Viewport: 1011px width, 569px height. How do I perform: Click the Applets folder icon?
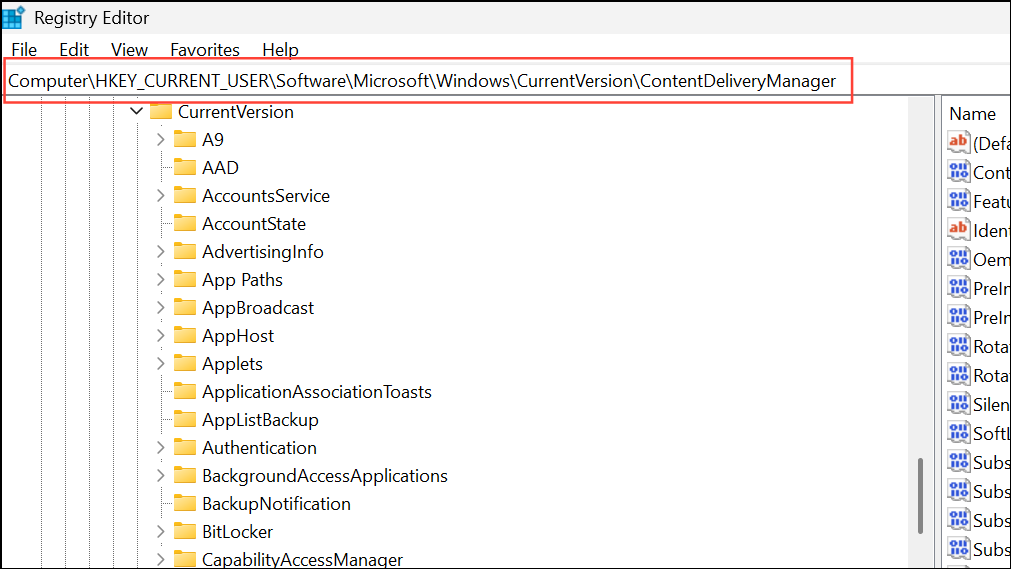click(185, 364)
